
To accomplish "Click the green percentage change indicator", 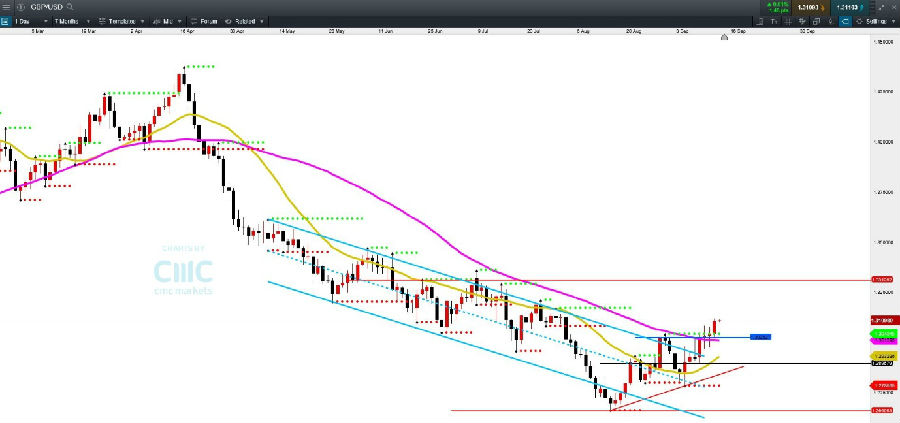I will coord(778,7).
